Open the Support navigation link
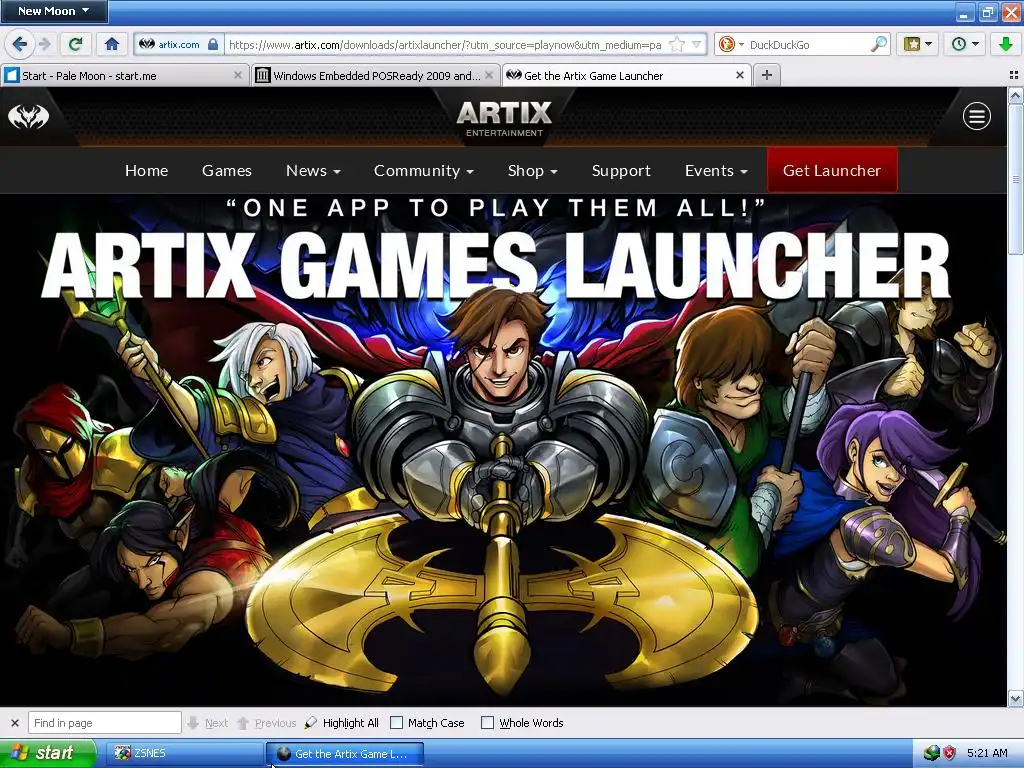1024x768 pixels. 621,170
